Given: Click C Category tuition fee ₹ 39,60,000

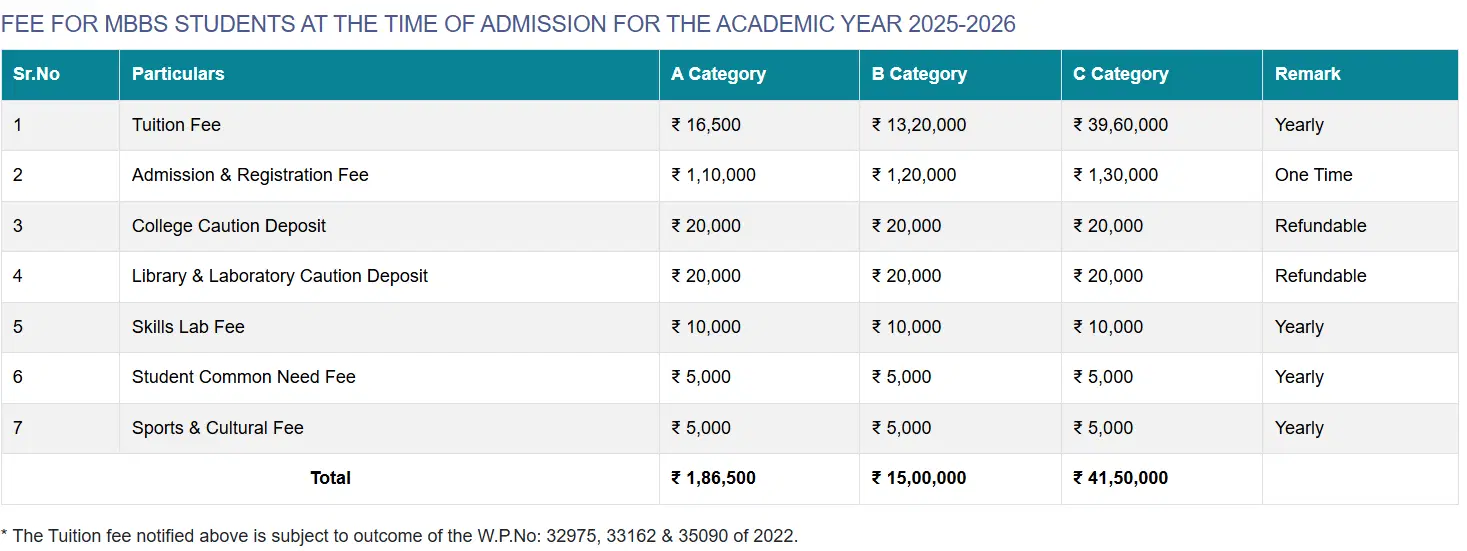Looking at the screenshot, I should click(1120, 125).
